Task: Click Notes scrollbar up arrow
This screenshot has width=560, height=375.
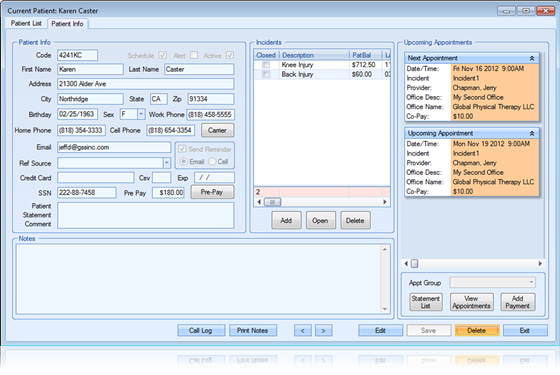Action: [x=385, y=249]
